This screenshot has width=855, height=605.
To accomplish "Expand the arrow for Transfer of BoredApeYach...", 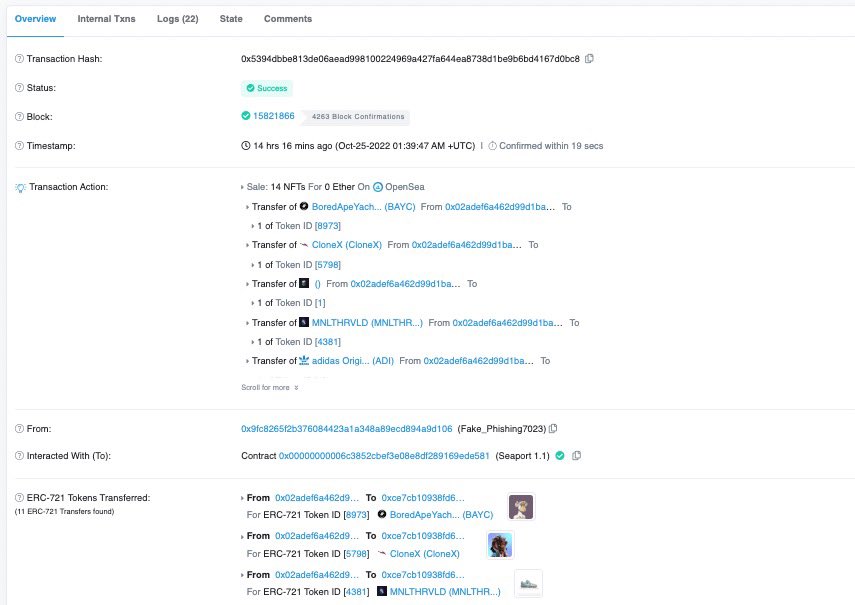I will pyautogui.click(x=248, y=207).
